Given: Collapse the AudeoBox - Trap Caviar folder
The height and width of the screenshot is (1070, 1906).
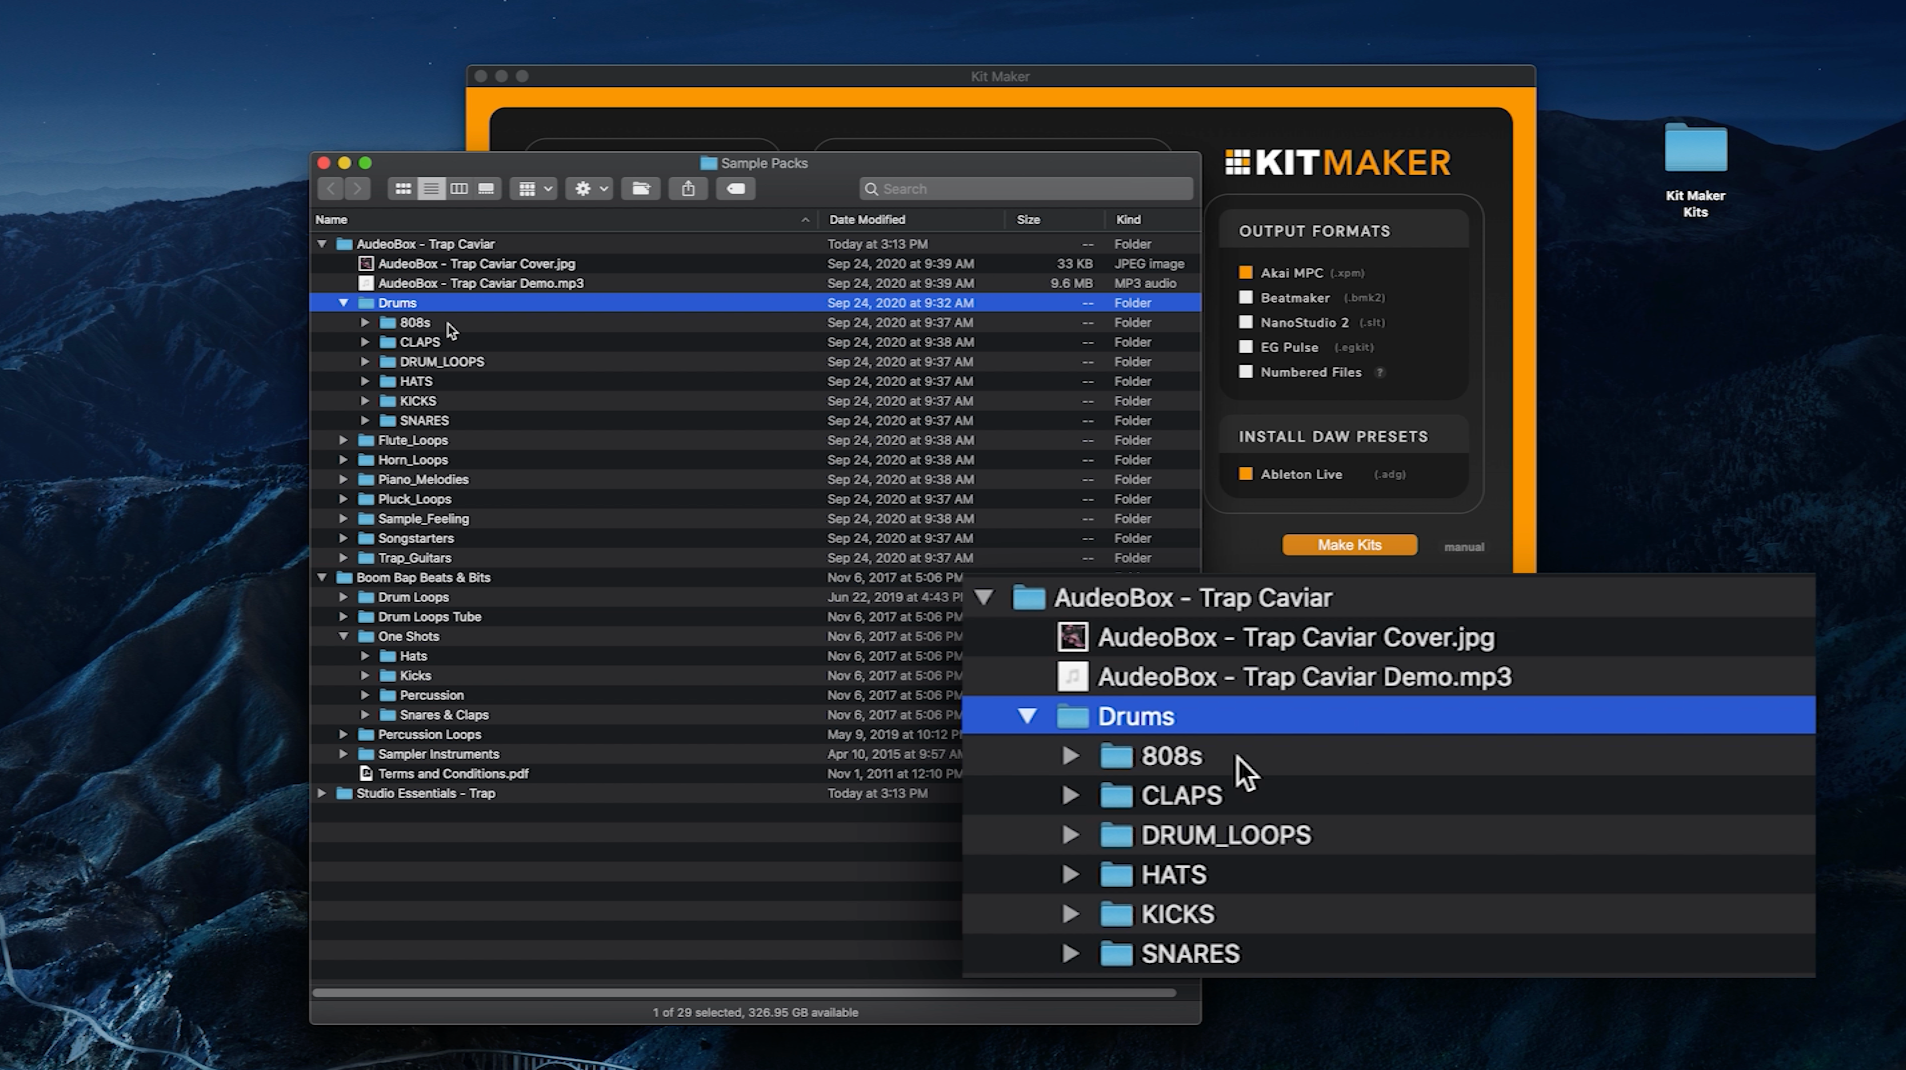Looking at the screenshot, I should (x=322, y=244).
